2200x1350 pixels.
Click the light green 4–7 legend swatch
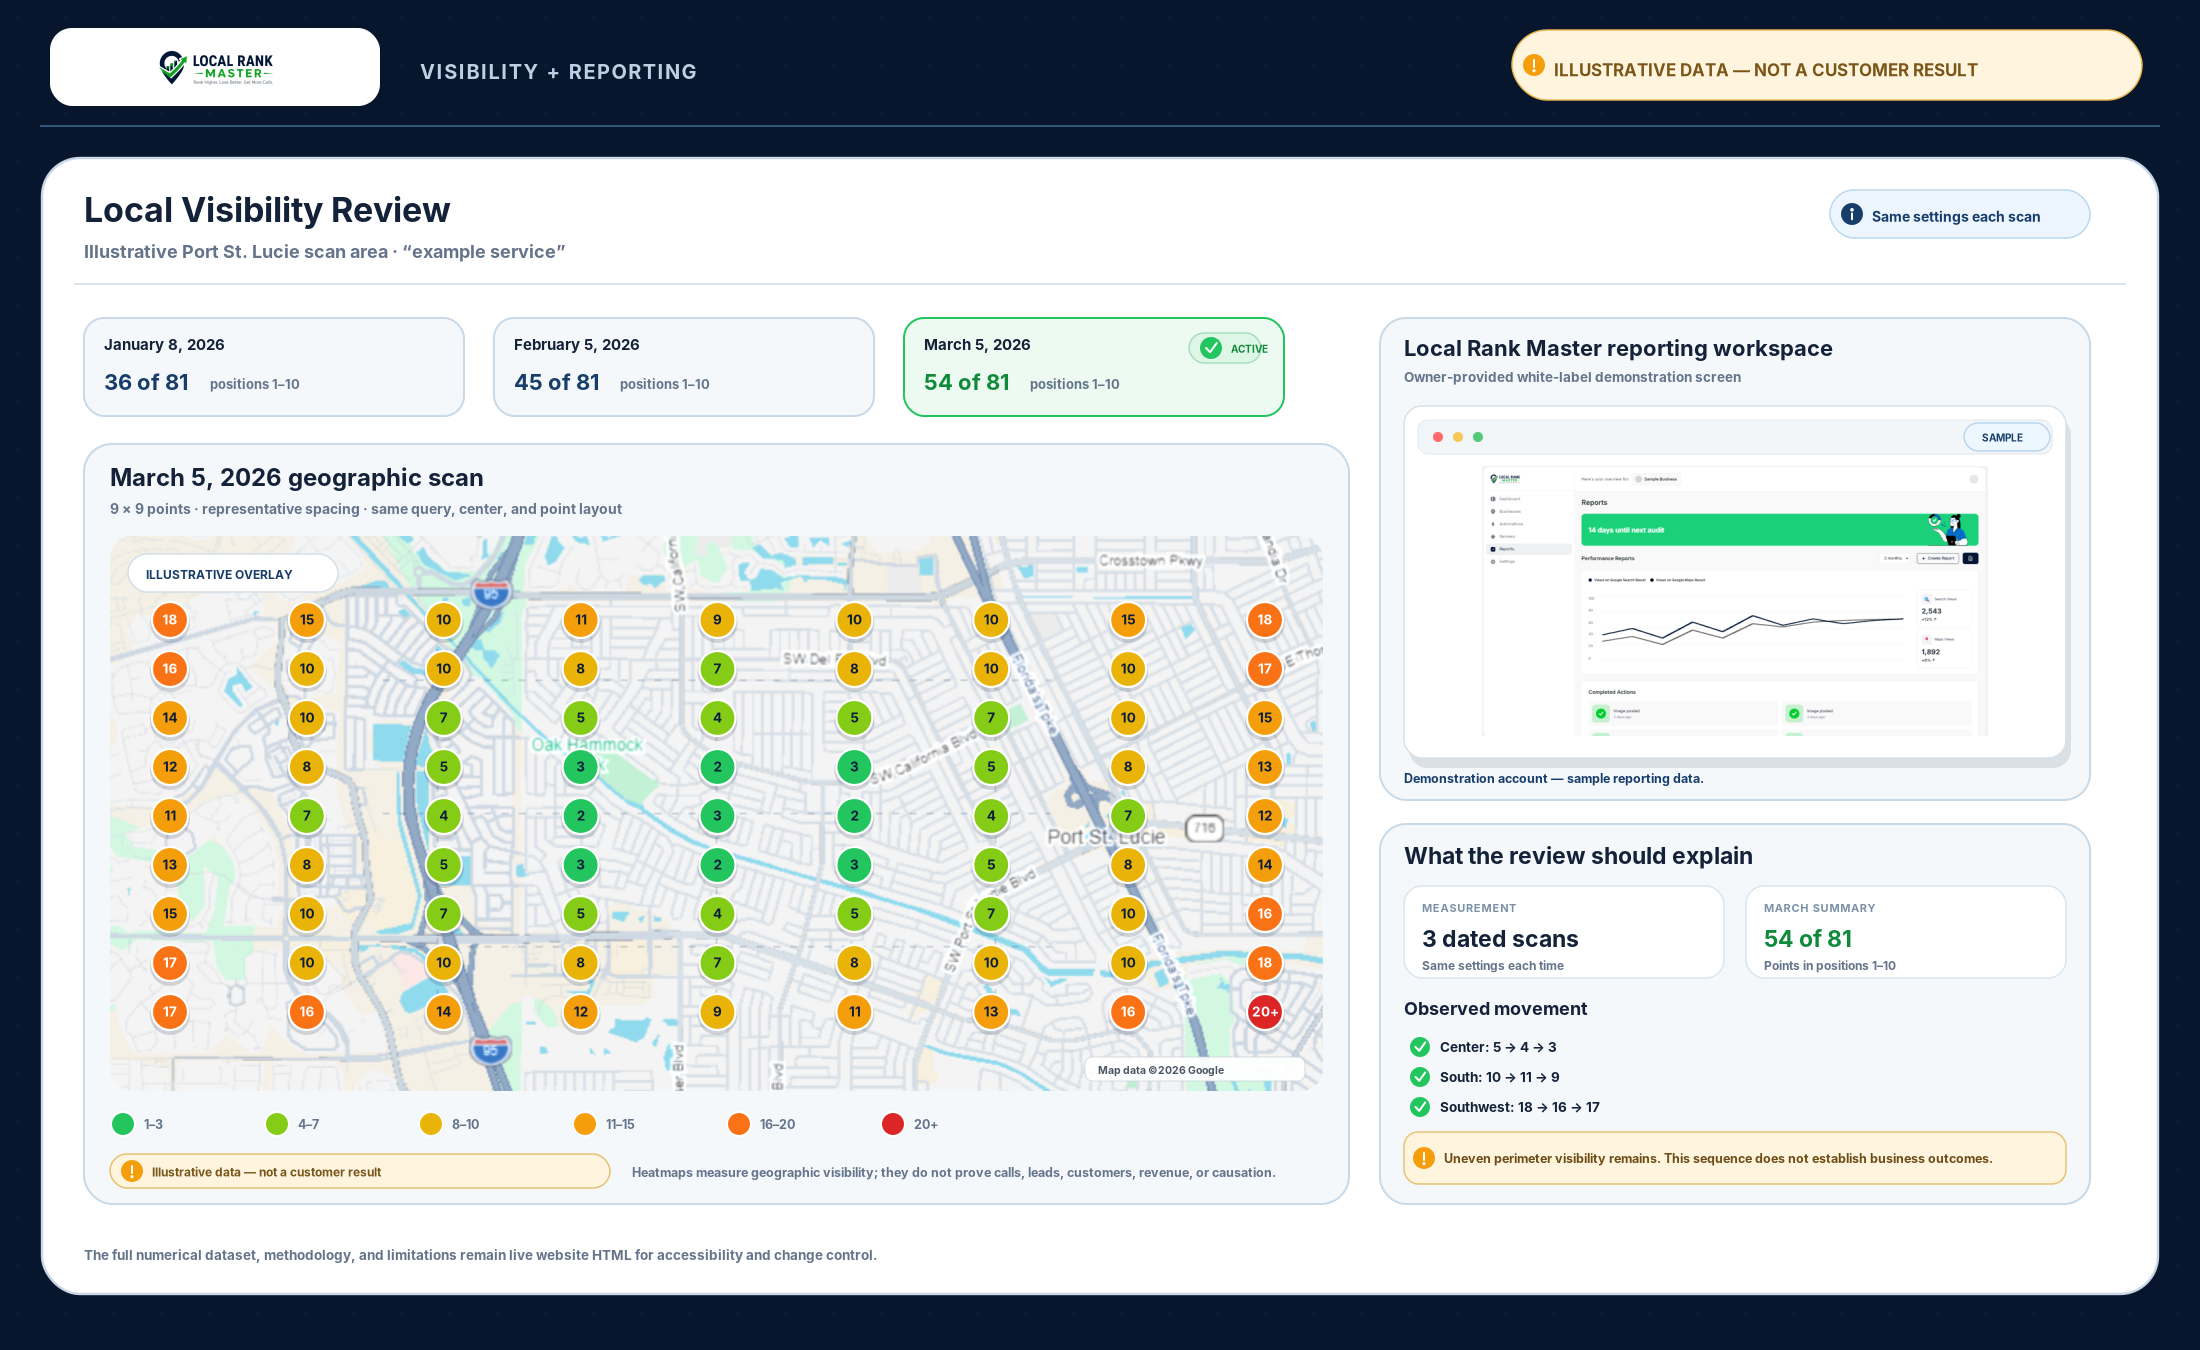(277, 1124)
